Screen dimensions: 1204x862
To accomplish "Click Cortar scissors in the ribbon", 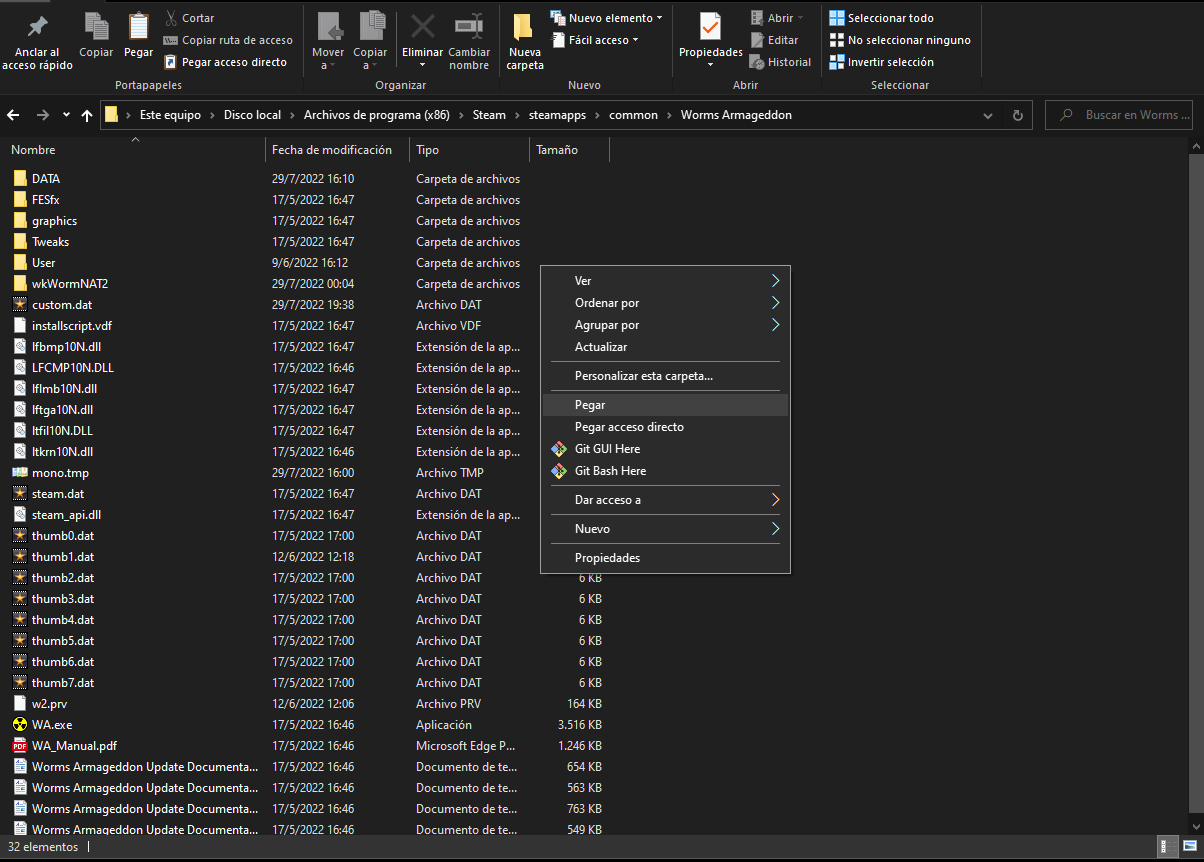I will tap(189, 18).
